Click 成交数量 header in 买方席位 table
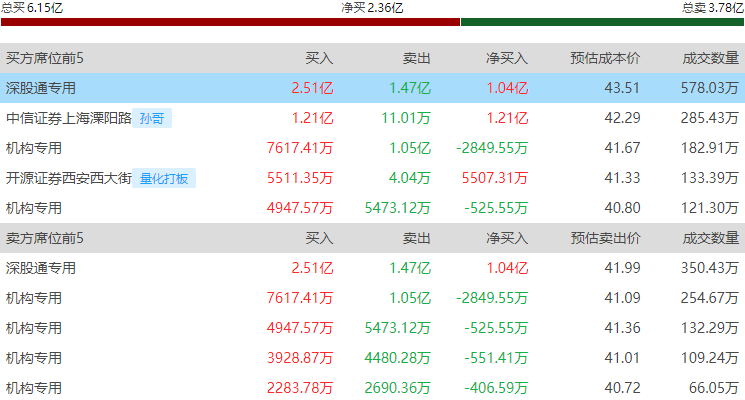Image resolution: width=745 pixels, height=400 pixels. (x=711, y=58)
